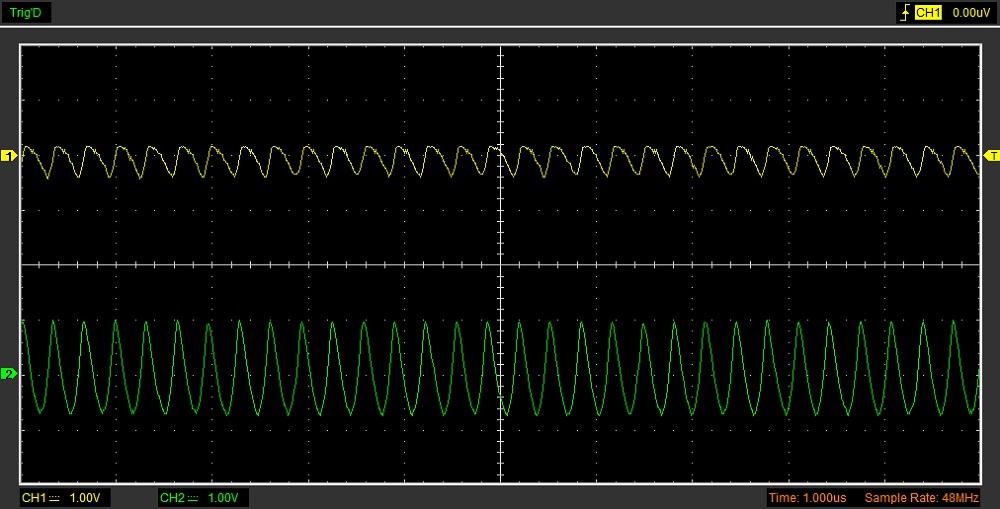Click the CH2 DC coupling symbol

(x=193, y=498)
